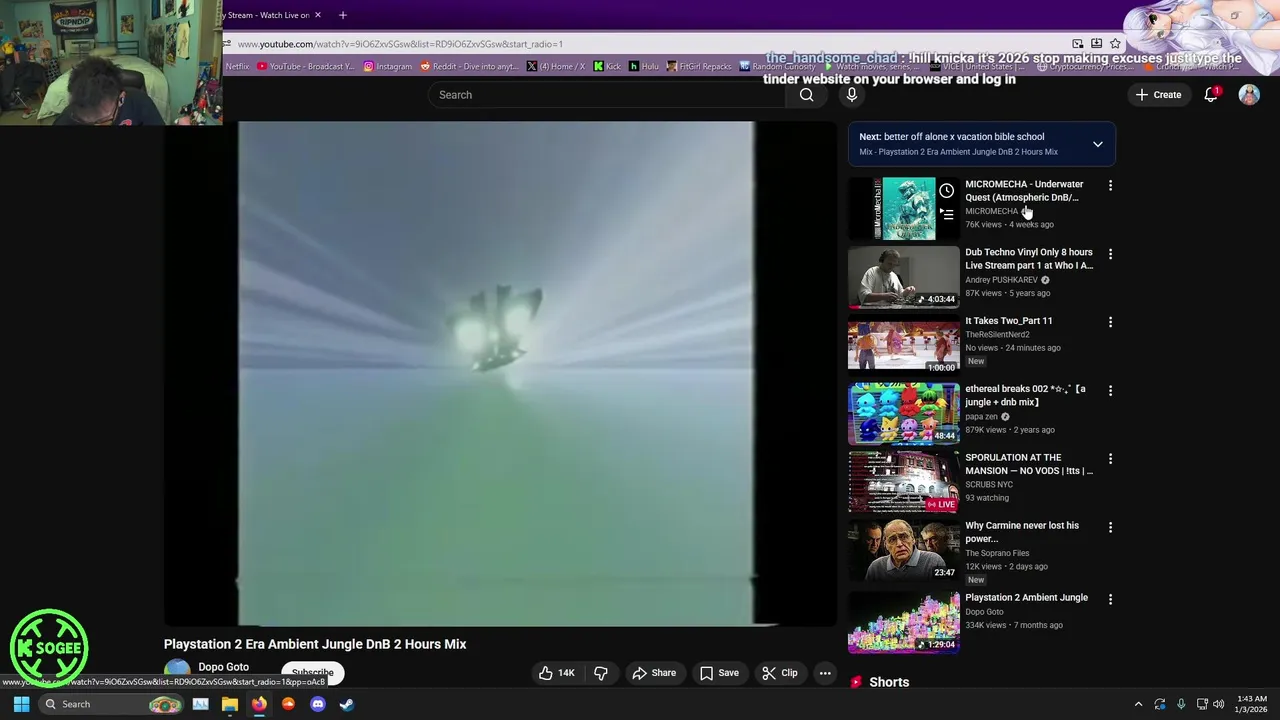Click MICROMECHA channel name in suggestions
1280x720 pixels.
[991, 211]
